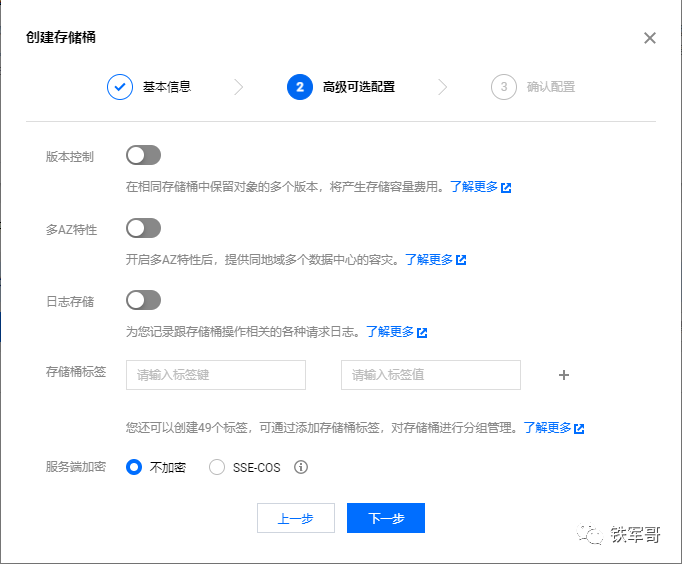Open the 确认配置 step label
This screenshot has width=682, height=564.
tap(551, 87)
